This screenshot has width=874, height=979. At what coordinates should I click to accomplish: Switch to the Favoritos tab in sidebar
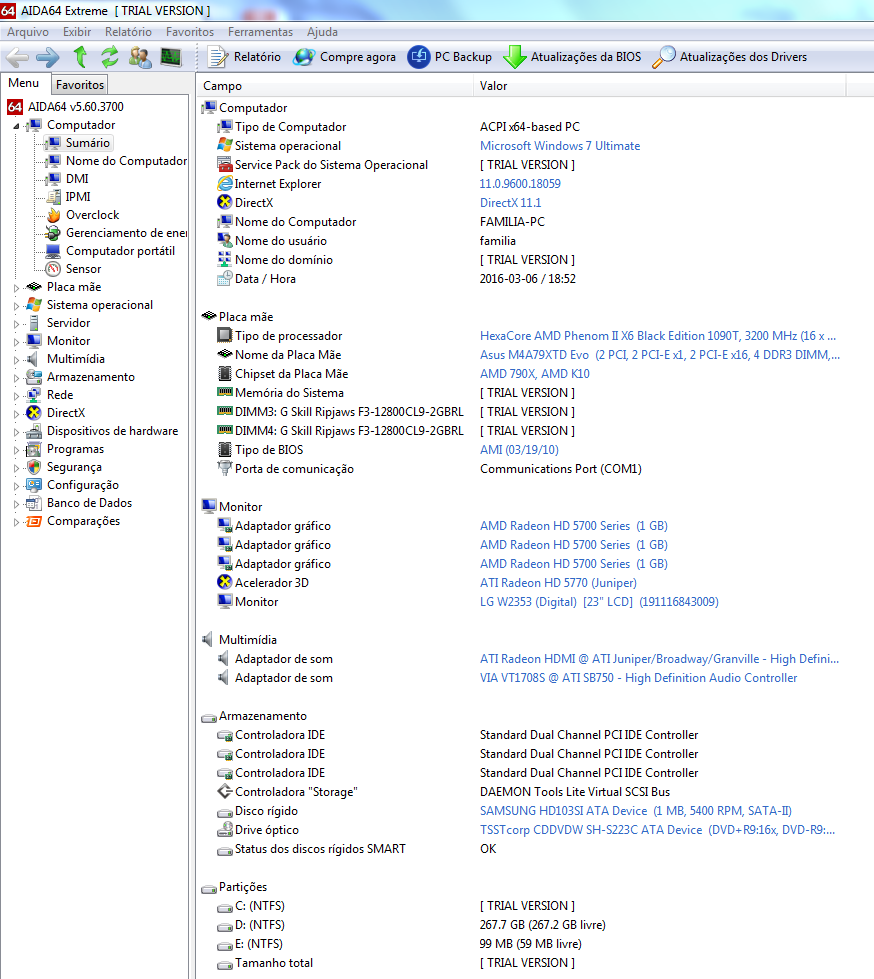[x=80, y=84]
